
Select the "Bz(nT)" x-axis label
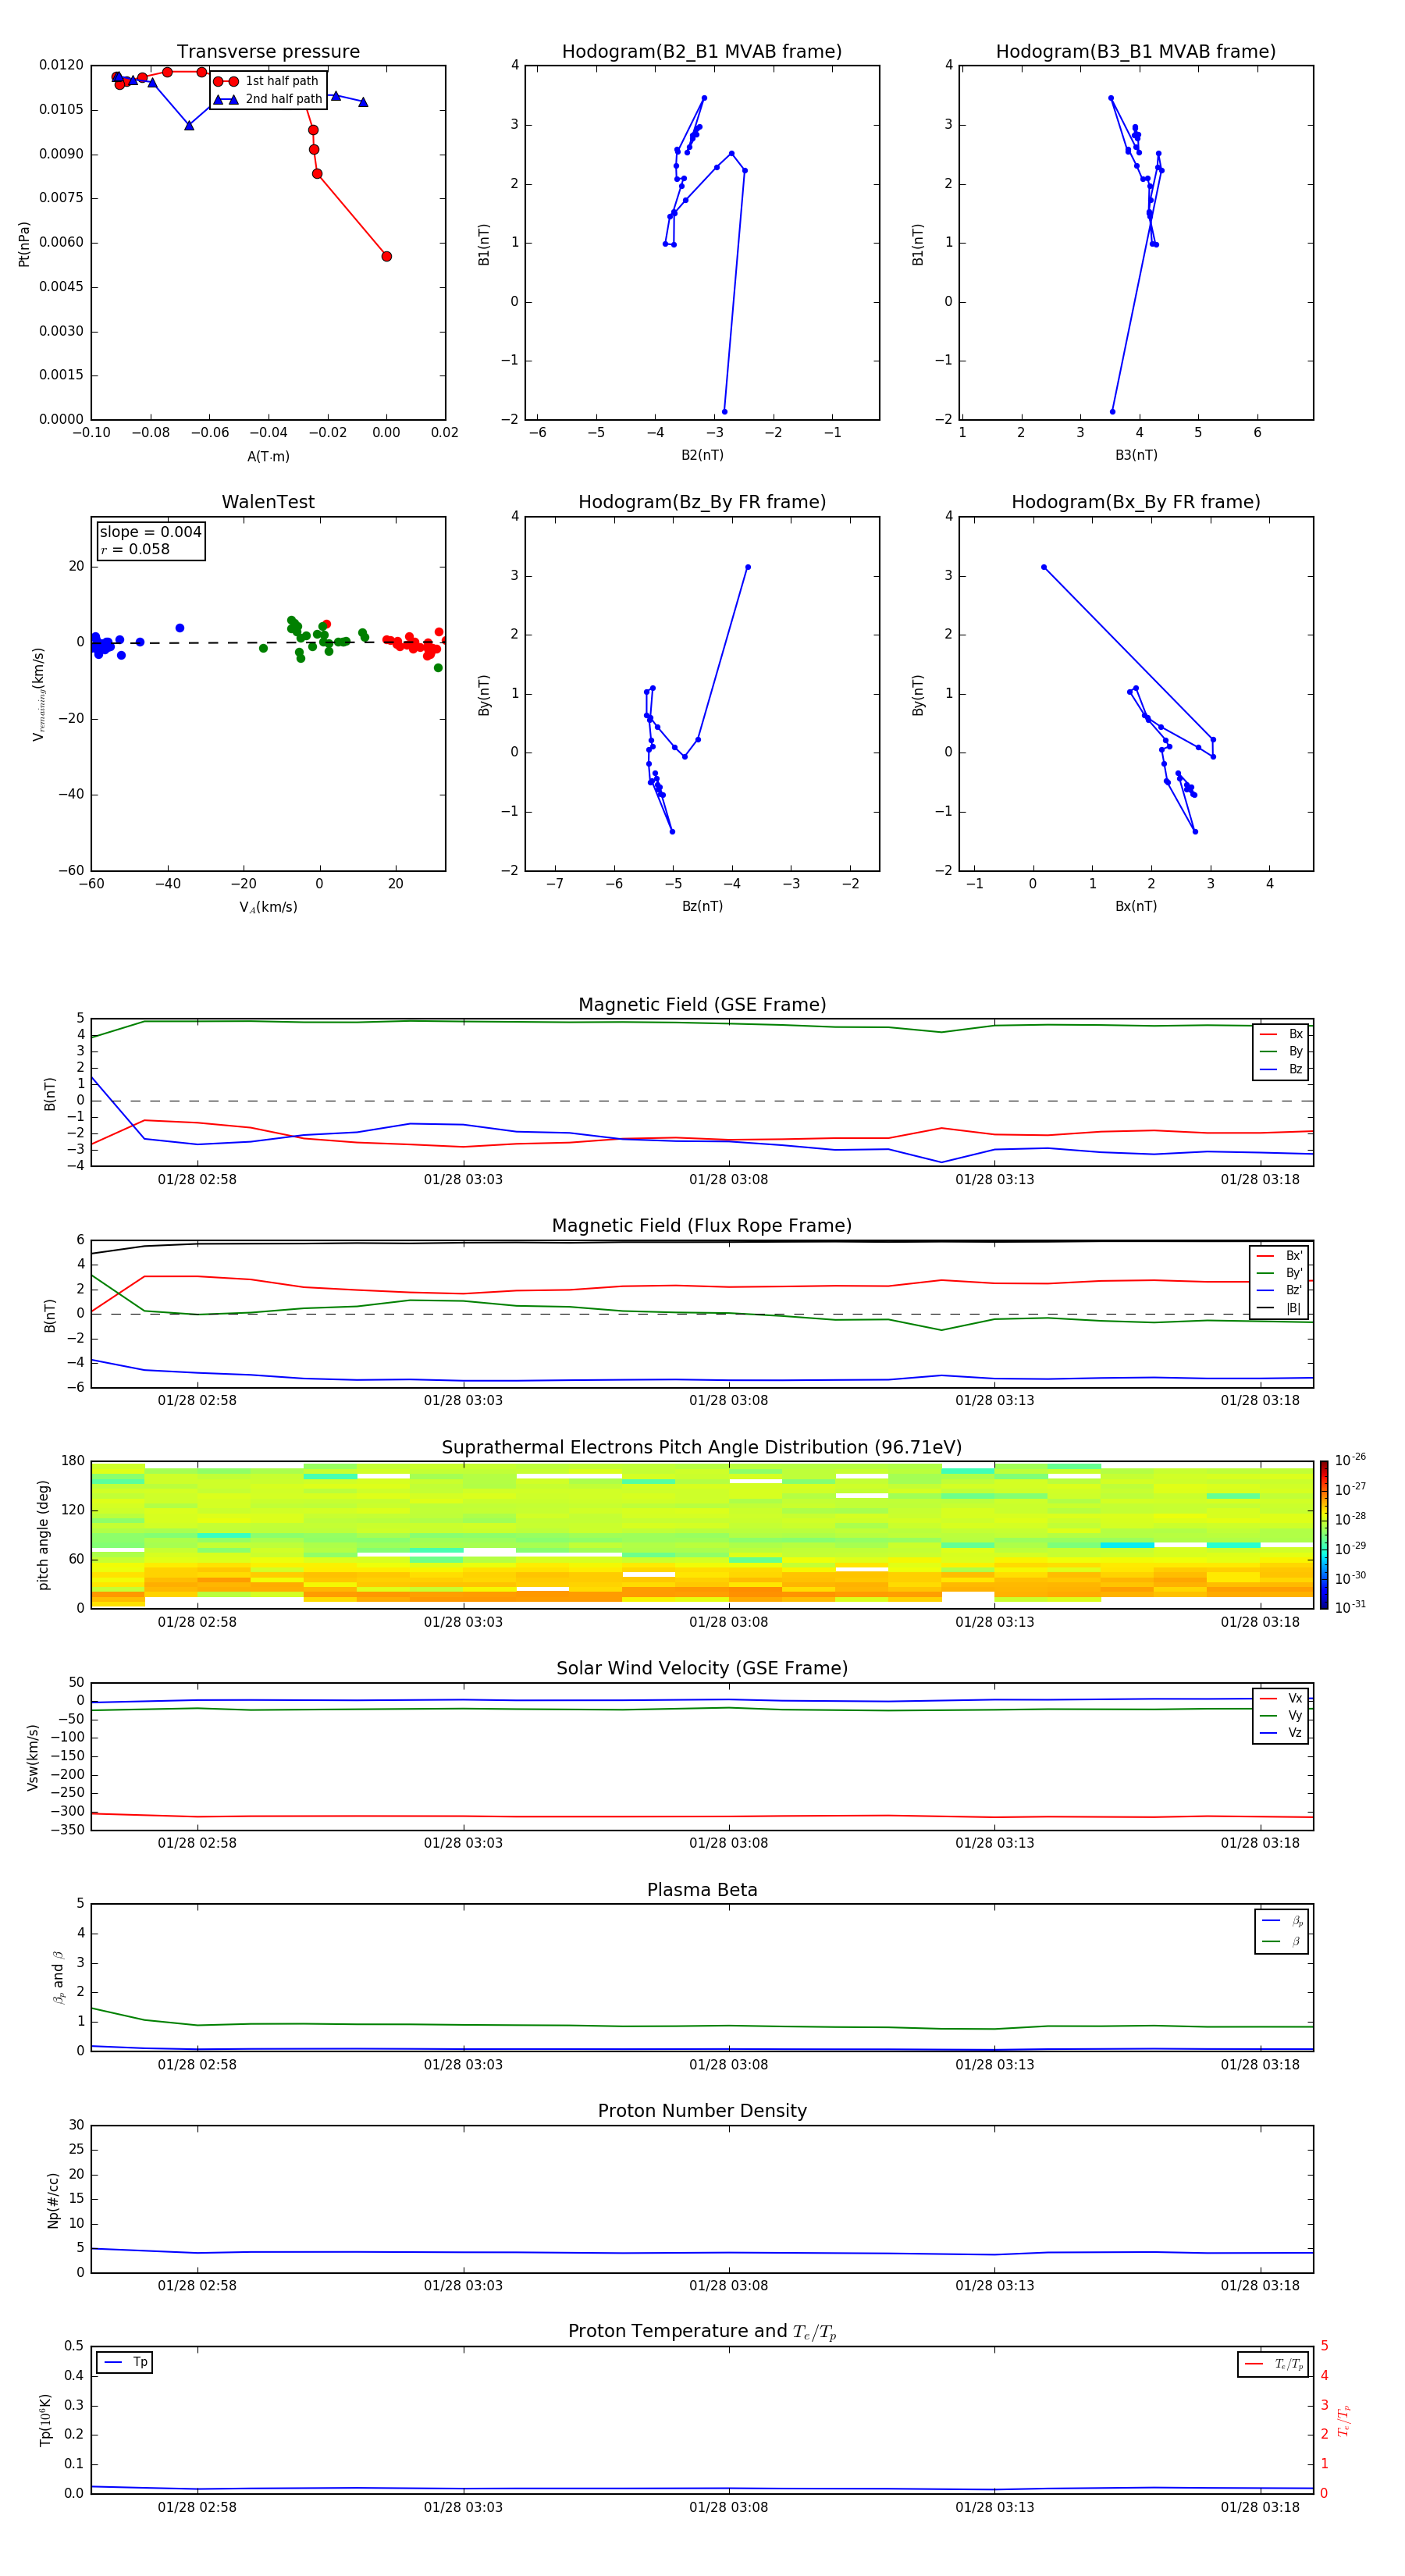click(x=702, y=906)
